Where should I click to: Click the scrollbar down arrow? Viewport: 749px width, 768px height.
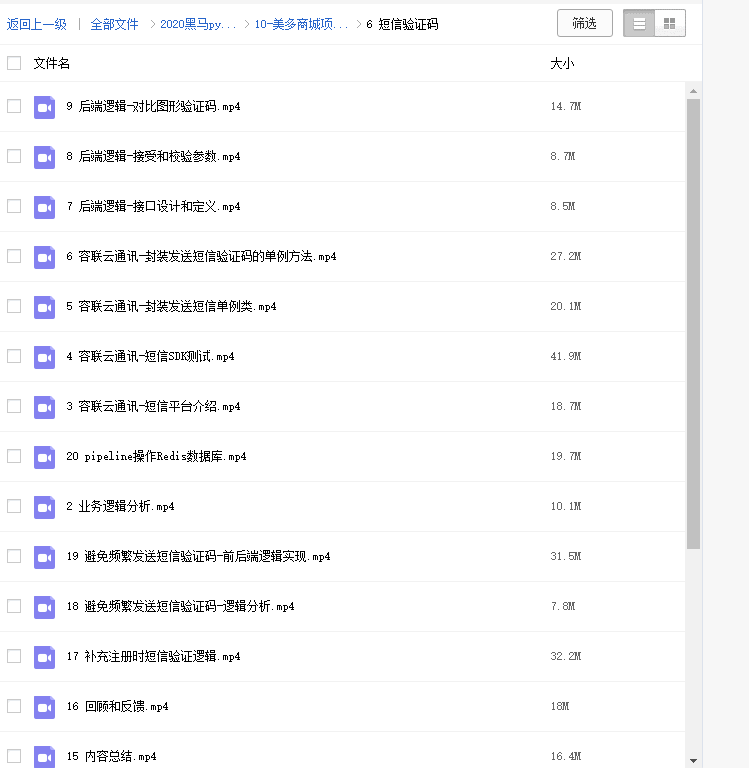[x=693, y=761]
